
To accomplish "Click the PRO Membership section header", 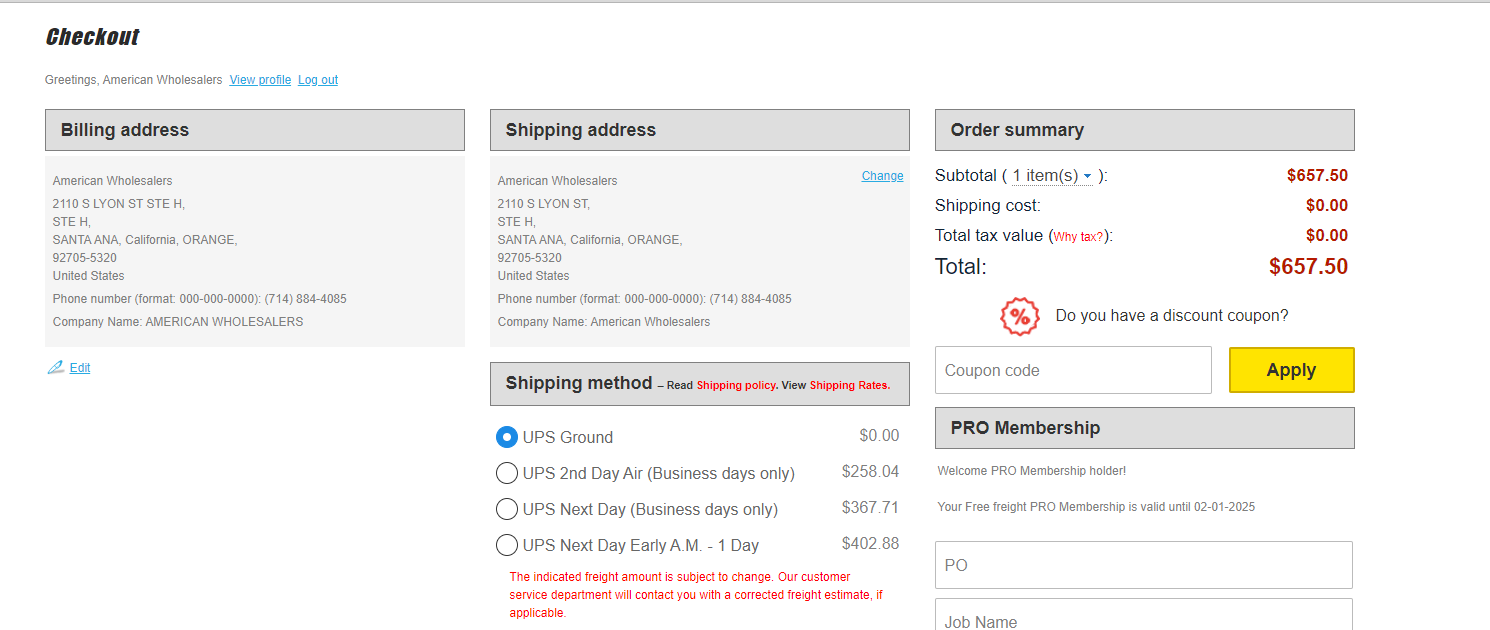I will click(1145, 428).
